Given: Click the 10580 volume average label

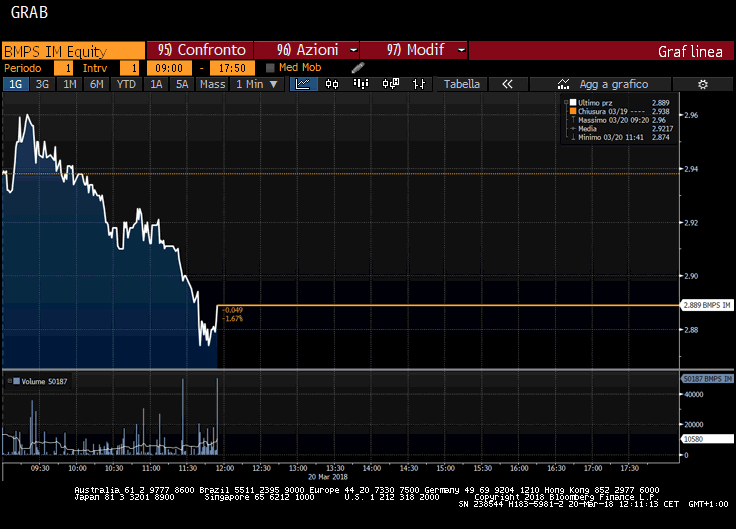Looking at the screenshot, I should click(707, 439).
